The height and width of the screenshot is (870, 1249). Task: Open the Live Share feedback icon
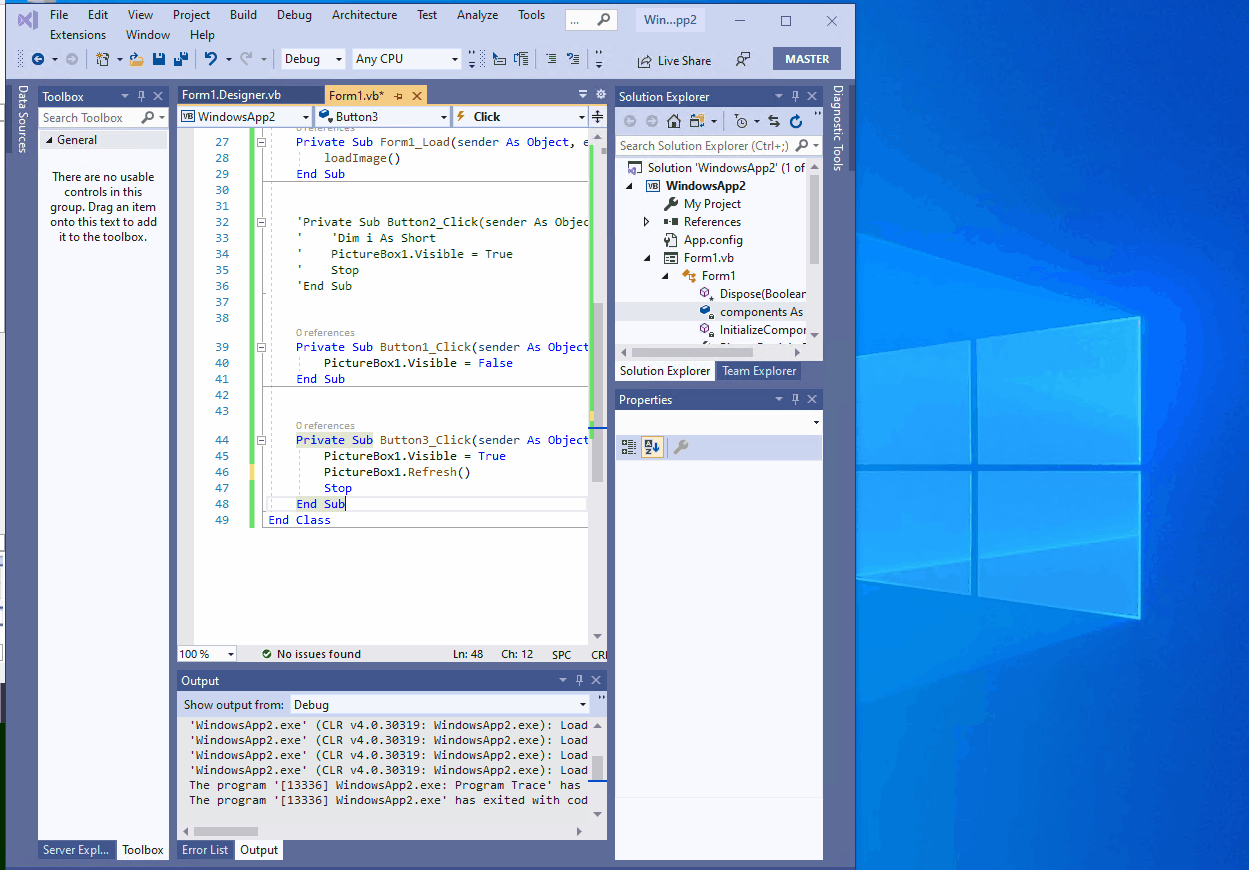pos(743,60)
